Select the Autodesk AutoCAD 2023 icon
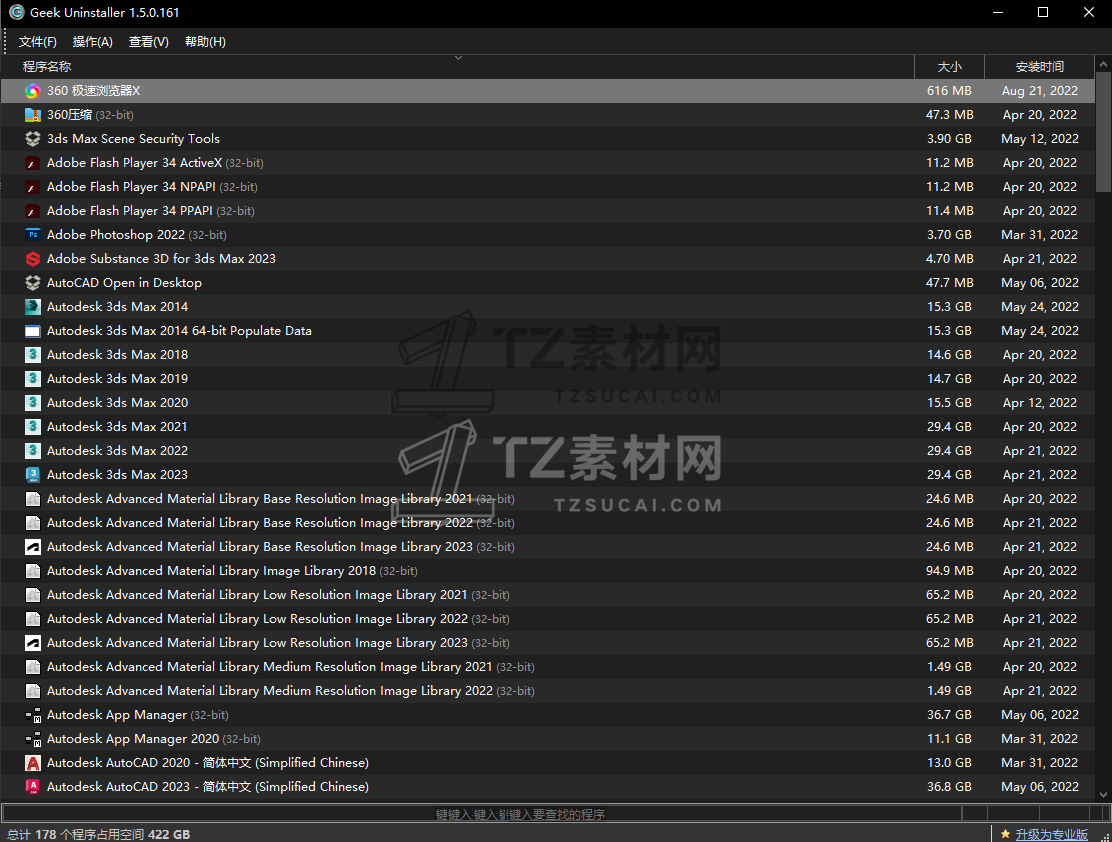 [33, 787]
